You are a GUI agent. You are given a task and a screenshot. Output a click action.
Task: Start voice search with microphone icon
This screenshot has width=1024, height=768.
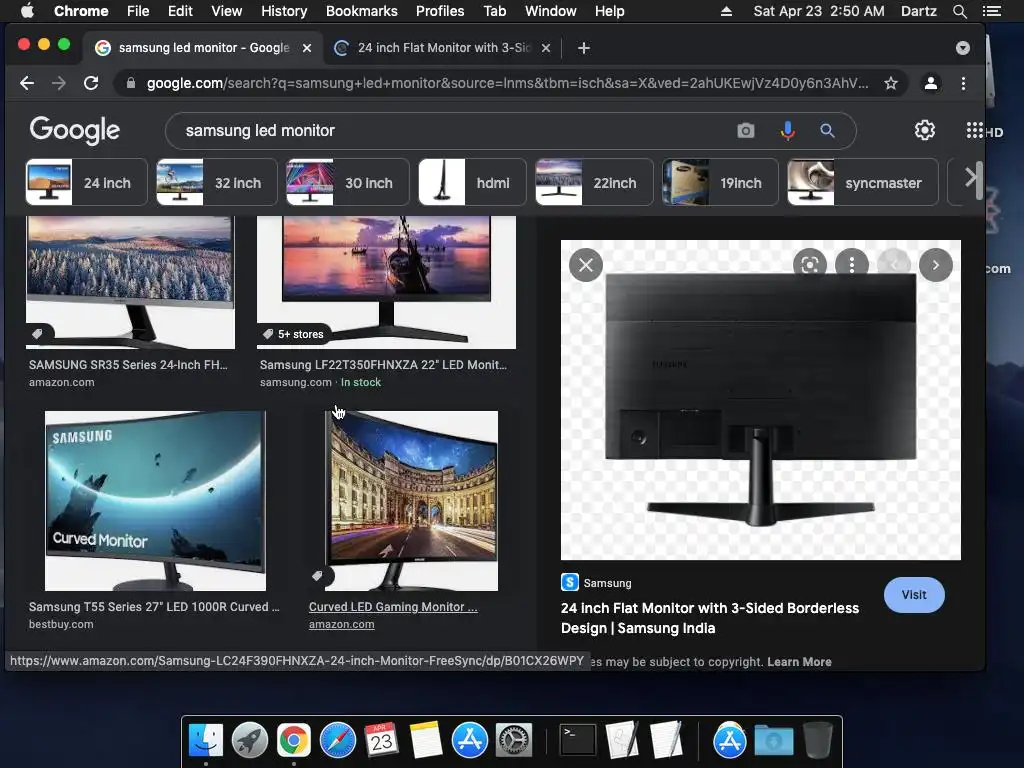788,131
